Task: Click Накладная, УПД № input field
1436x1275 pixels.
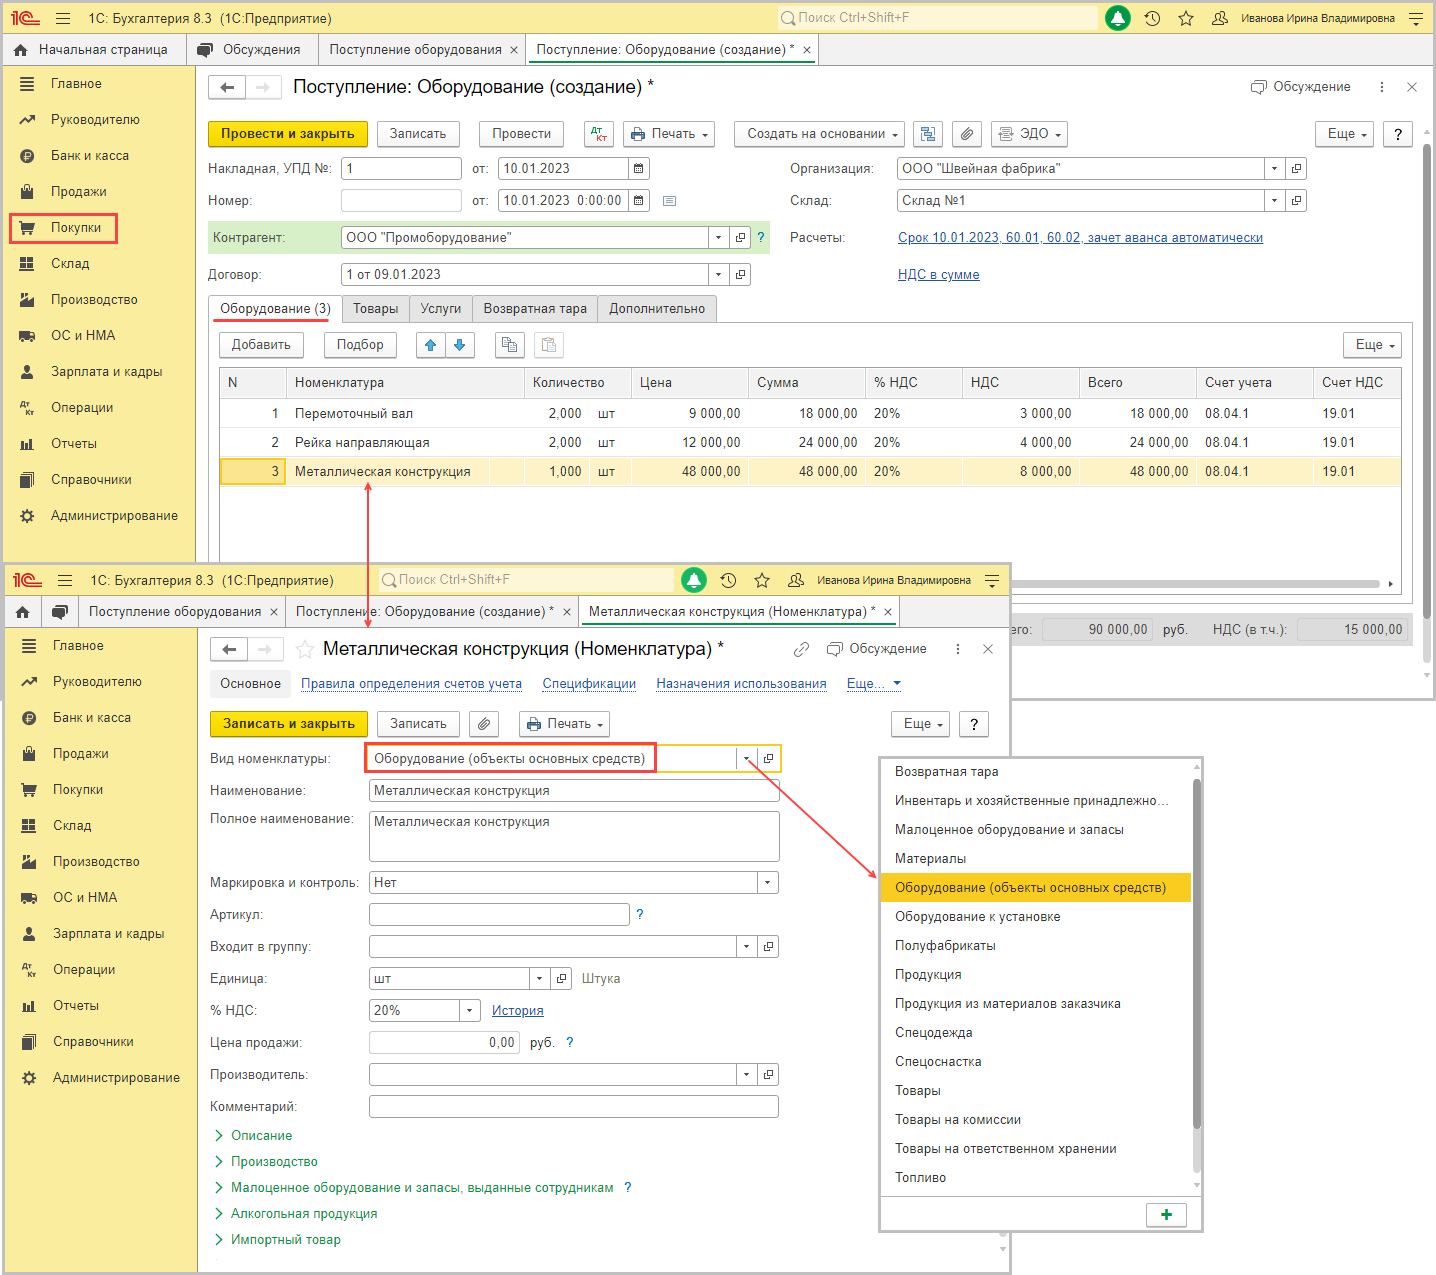Action: [x=401, y=169]
